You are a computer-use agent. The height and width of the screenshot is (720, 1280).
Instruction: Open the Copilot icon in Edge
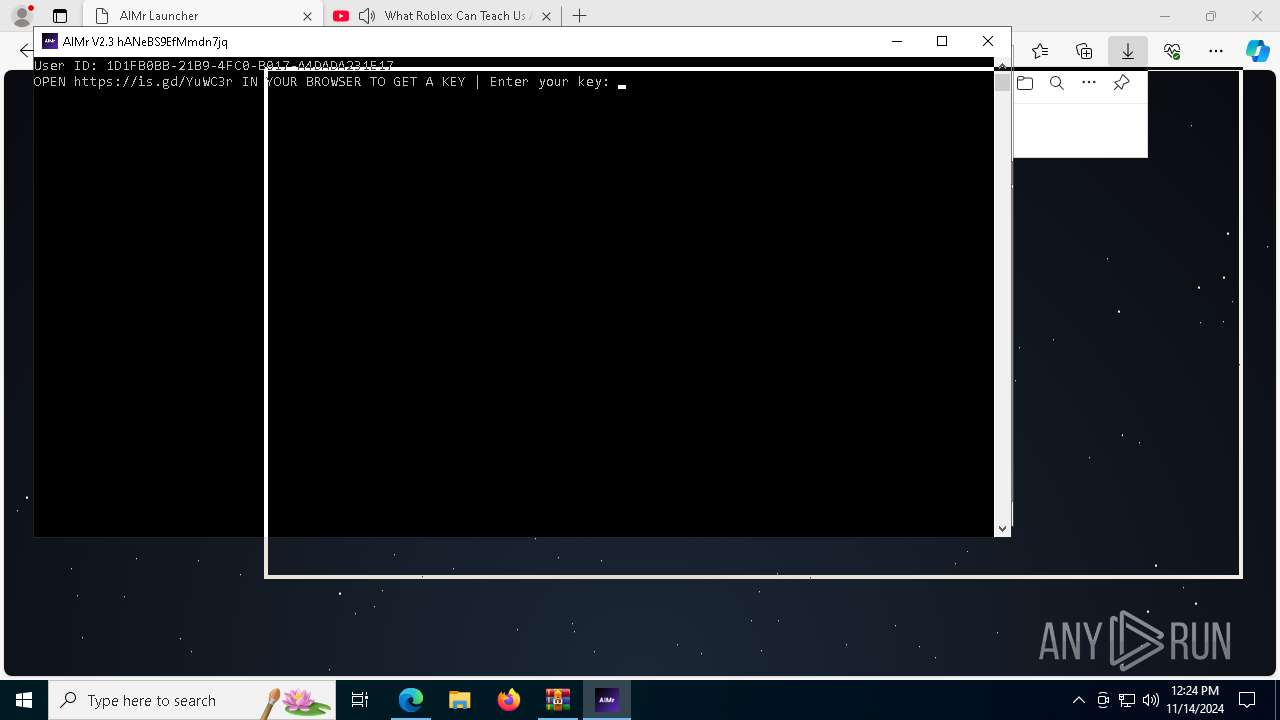pos(1257,51)
